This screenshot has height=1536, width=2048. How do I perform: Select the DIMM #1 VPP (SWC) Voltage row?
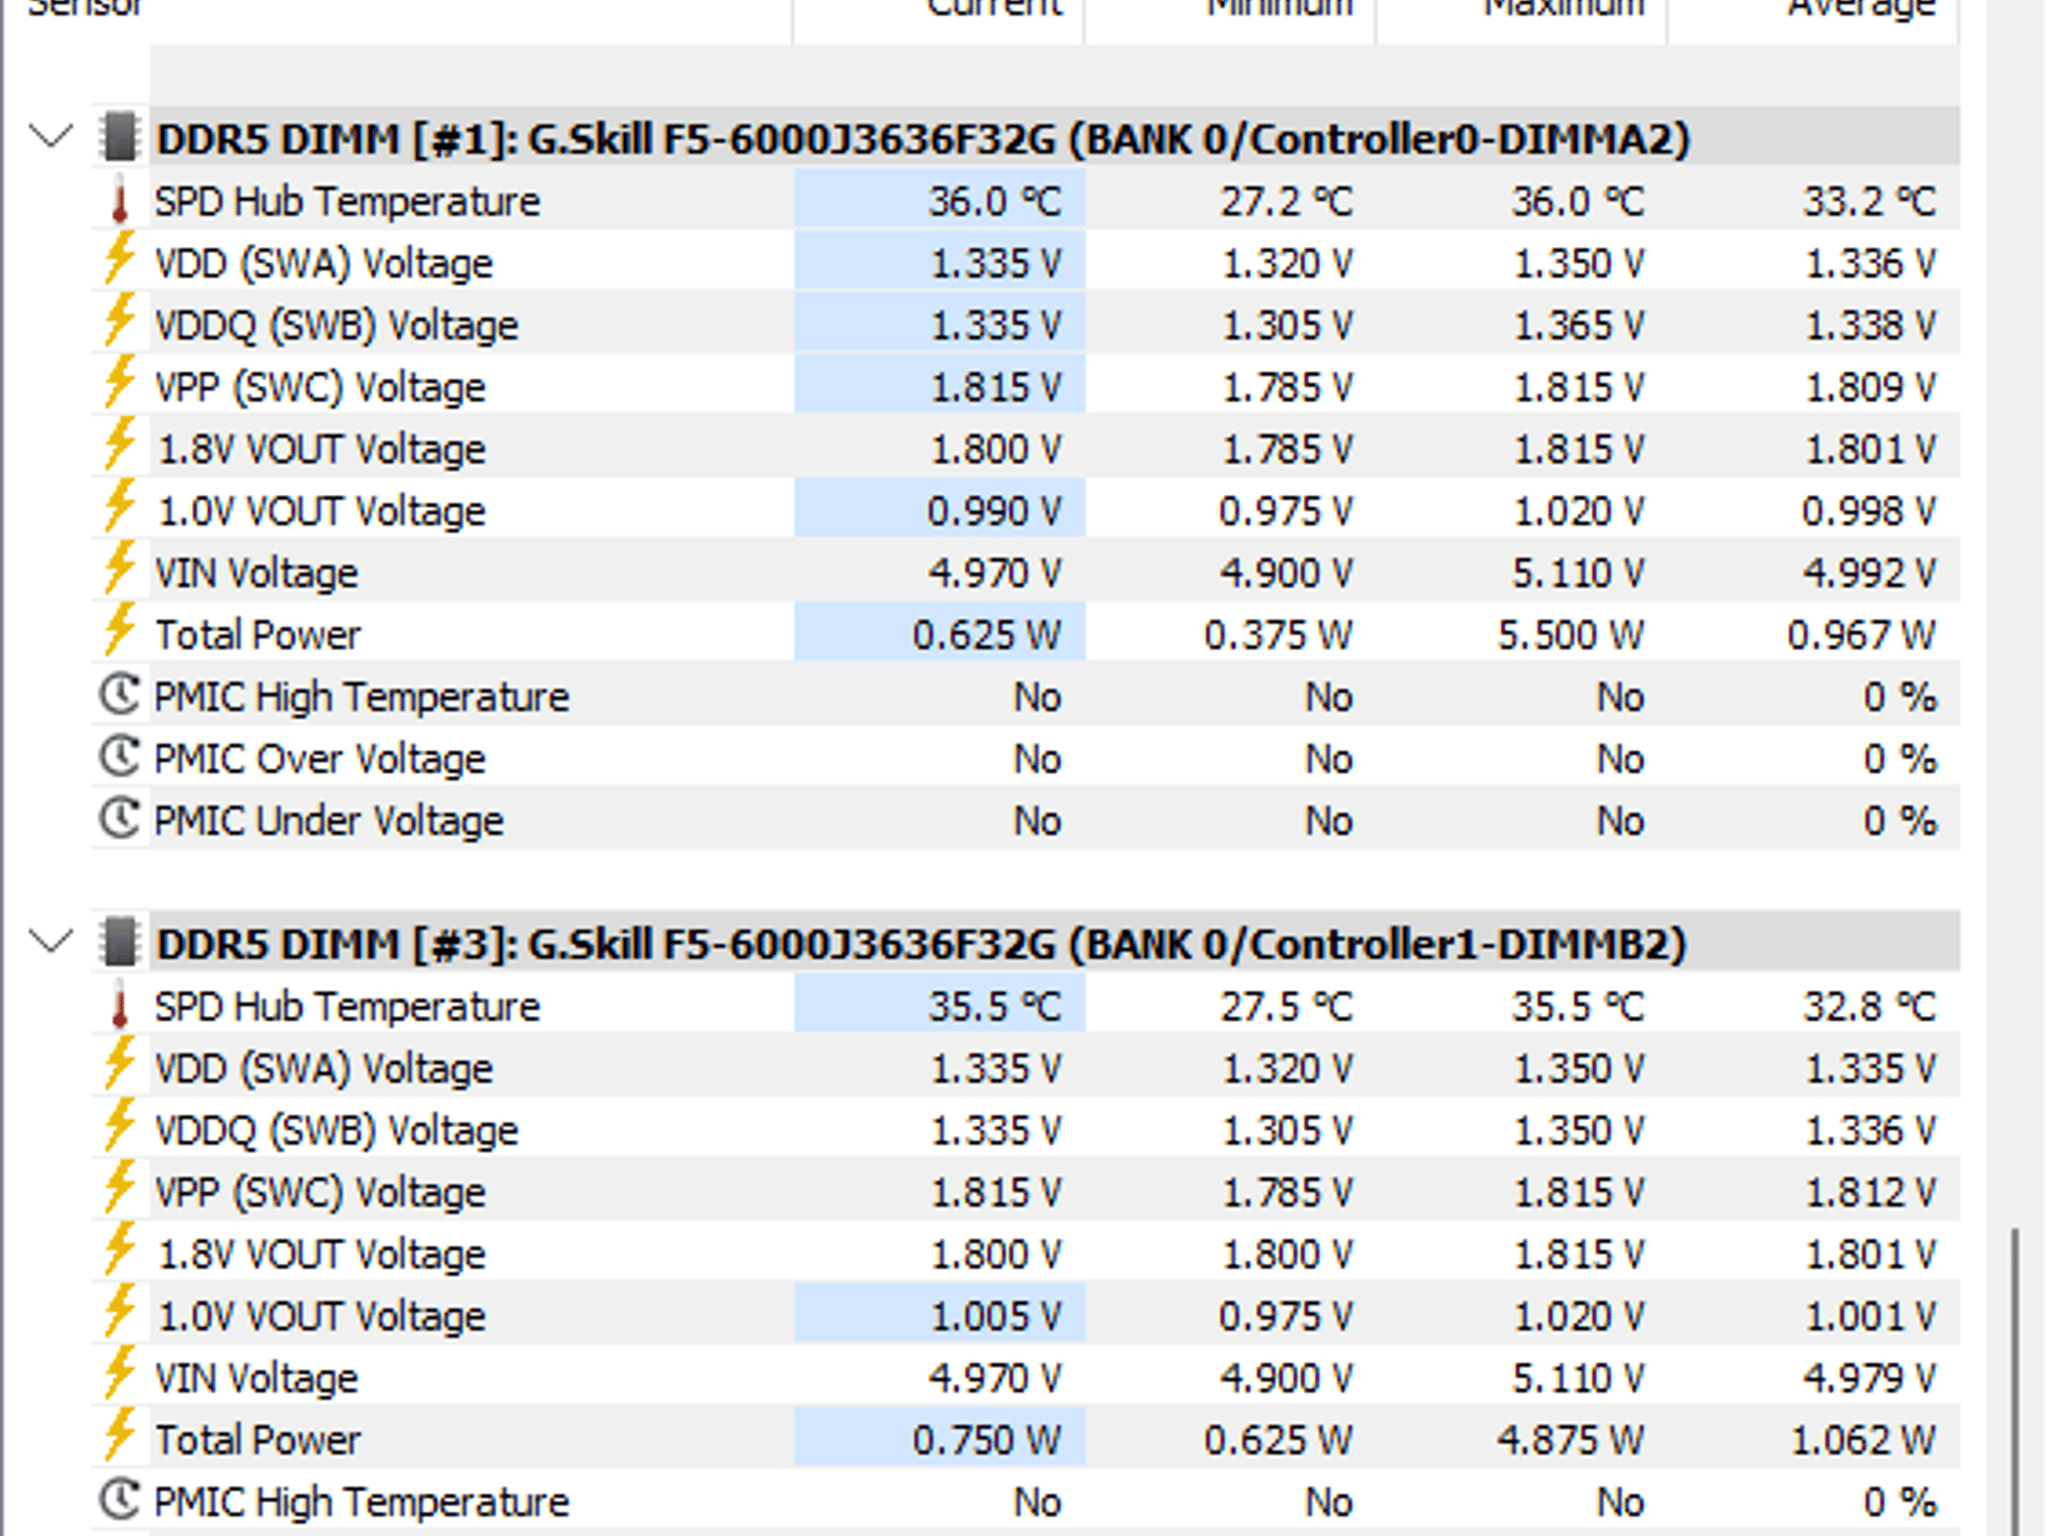tap(1025, 386)
